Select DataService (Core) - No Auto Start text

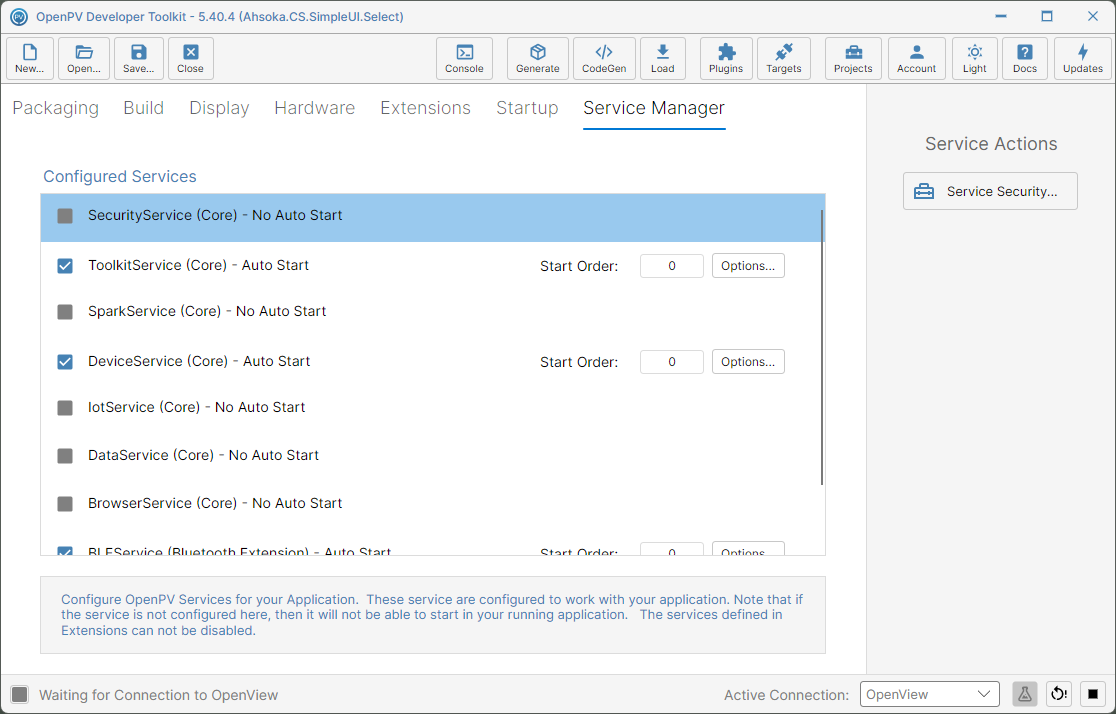pyautogui.click(x=204, y=455)
